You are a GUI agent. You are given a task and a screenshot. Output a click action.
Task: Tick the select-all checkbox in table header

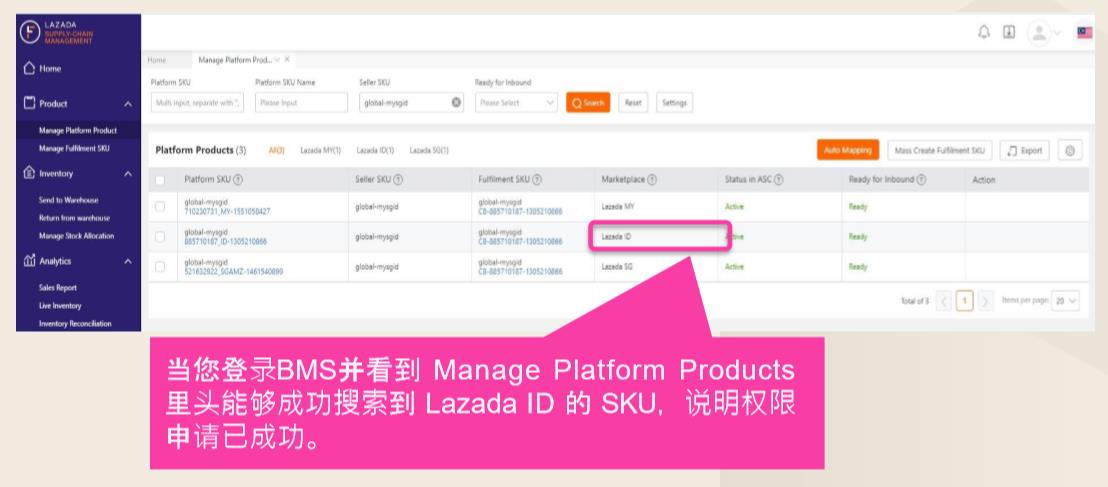160,179
